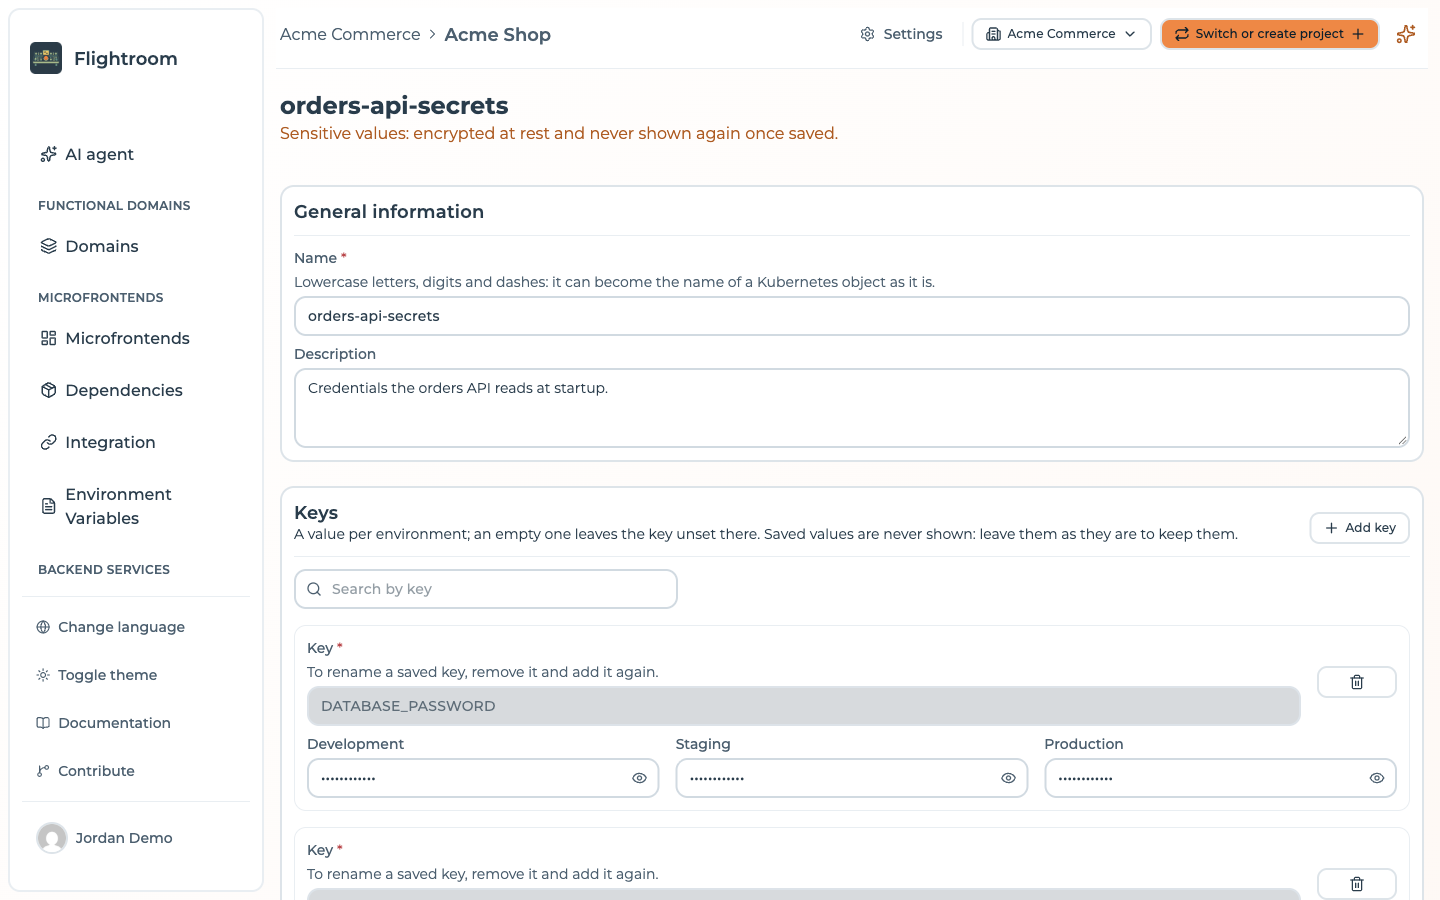The height and width of the screenshot is (900, 1440).
Task: Delete the DATABASE_PASSWORD key
Action: pos(1357,682)
